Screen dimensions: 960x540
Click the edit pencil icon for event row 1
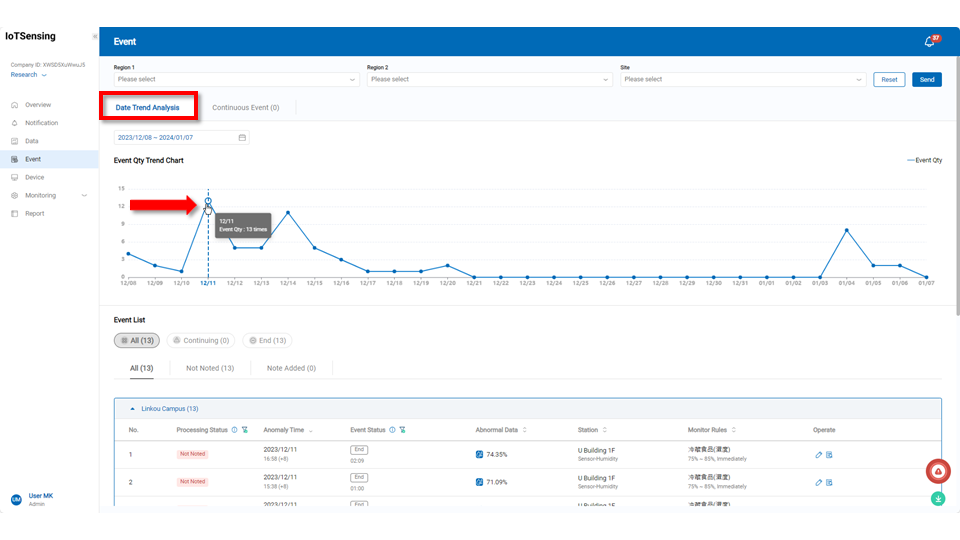coord(818,454)
